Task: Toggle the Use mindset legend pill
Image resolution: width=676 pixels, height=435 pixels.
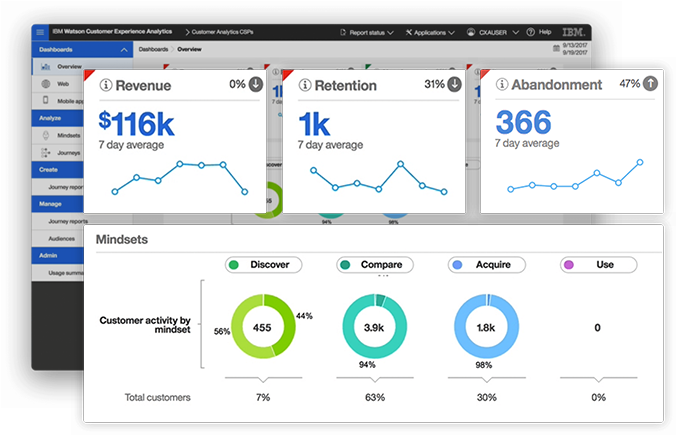Action: pyautogui.click(x=598, y=265)
